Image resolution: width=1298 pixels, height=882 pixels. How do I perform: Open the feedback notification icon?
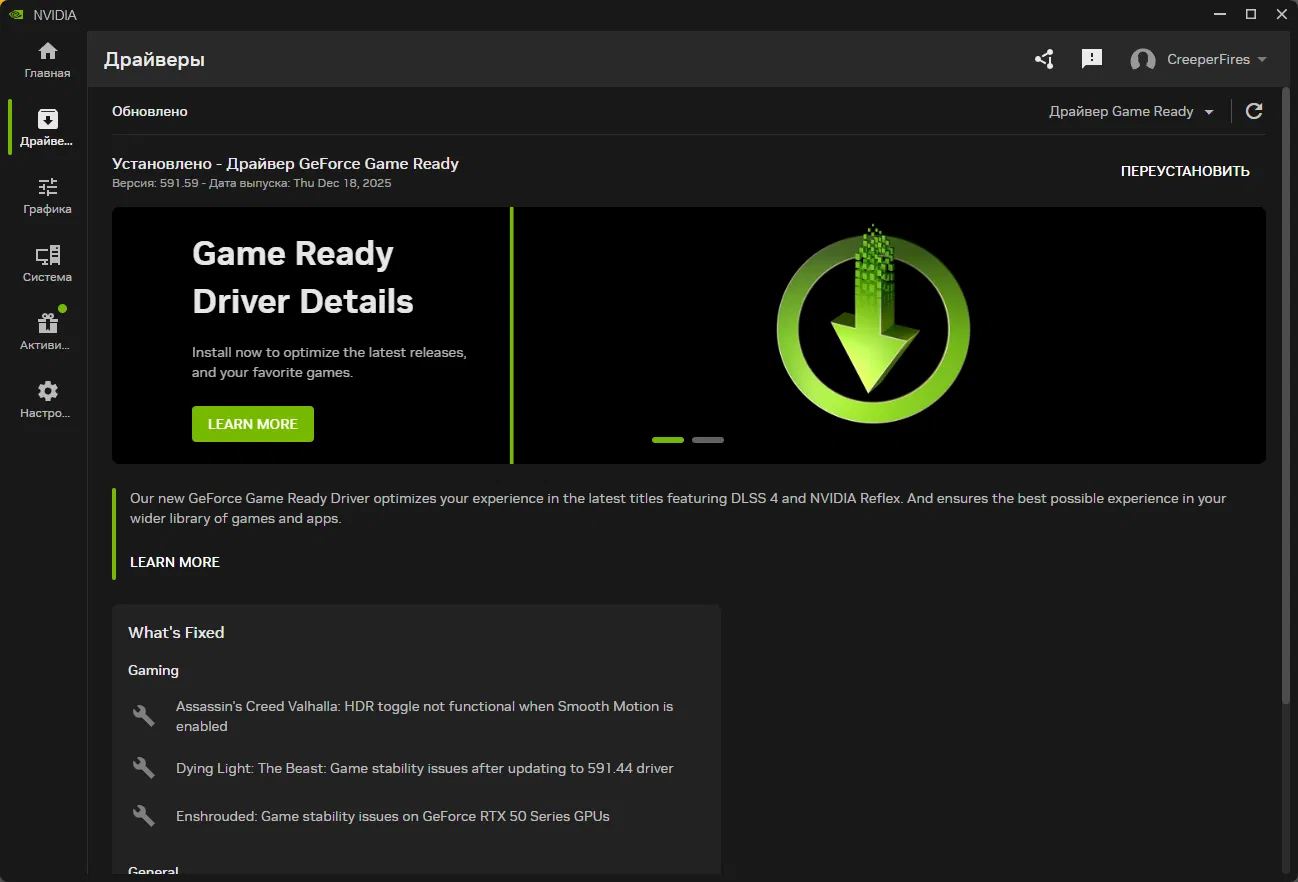click(x=1092, y=59)
